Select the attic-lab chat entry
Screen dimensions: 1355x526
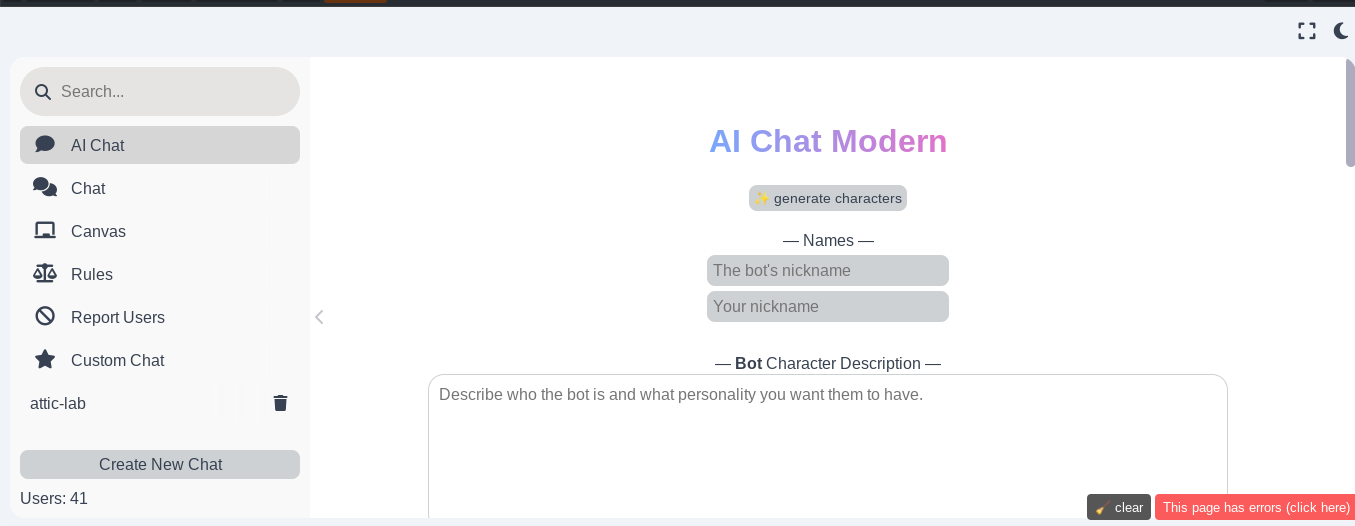(130, 403)
